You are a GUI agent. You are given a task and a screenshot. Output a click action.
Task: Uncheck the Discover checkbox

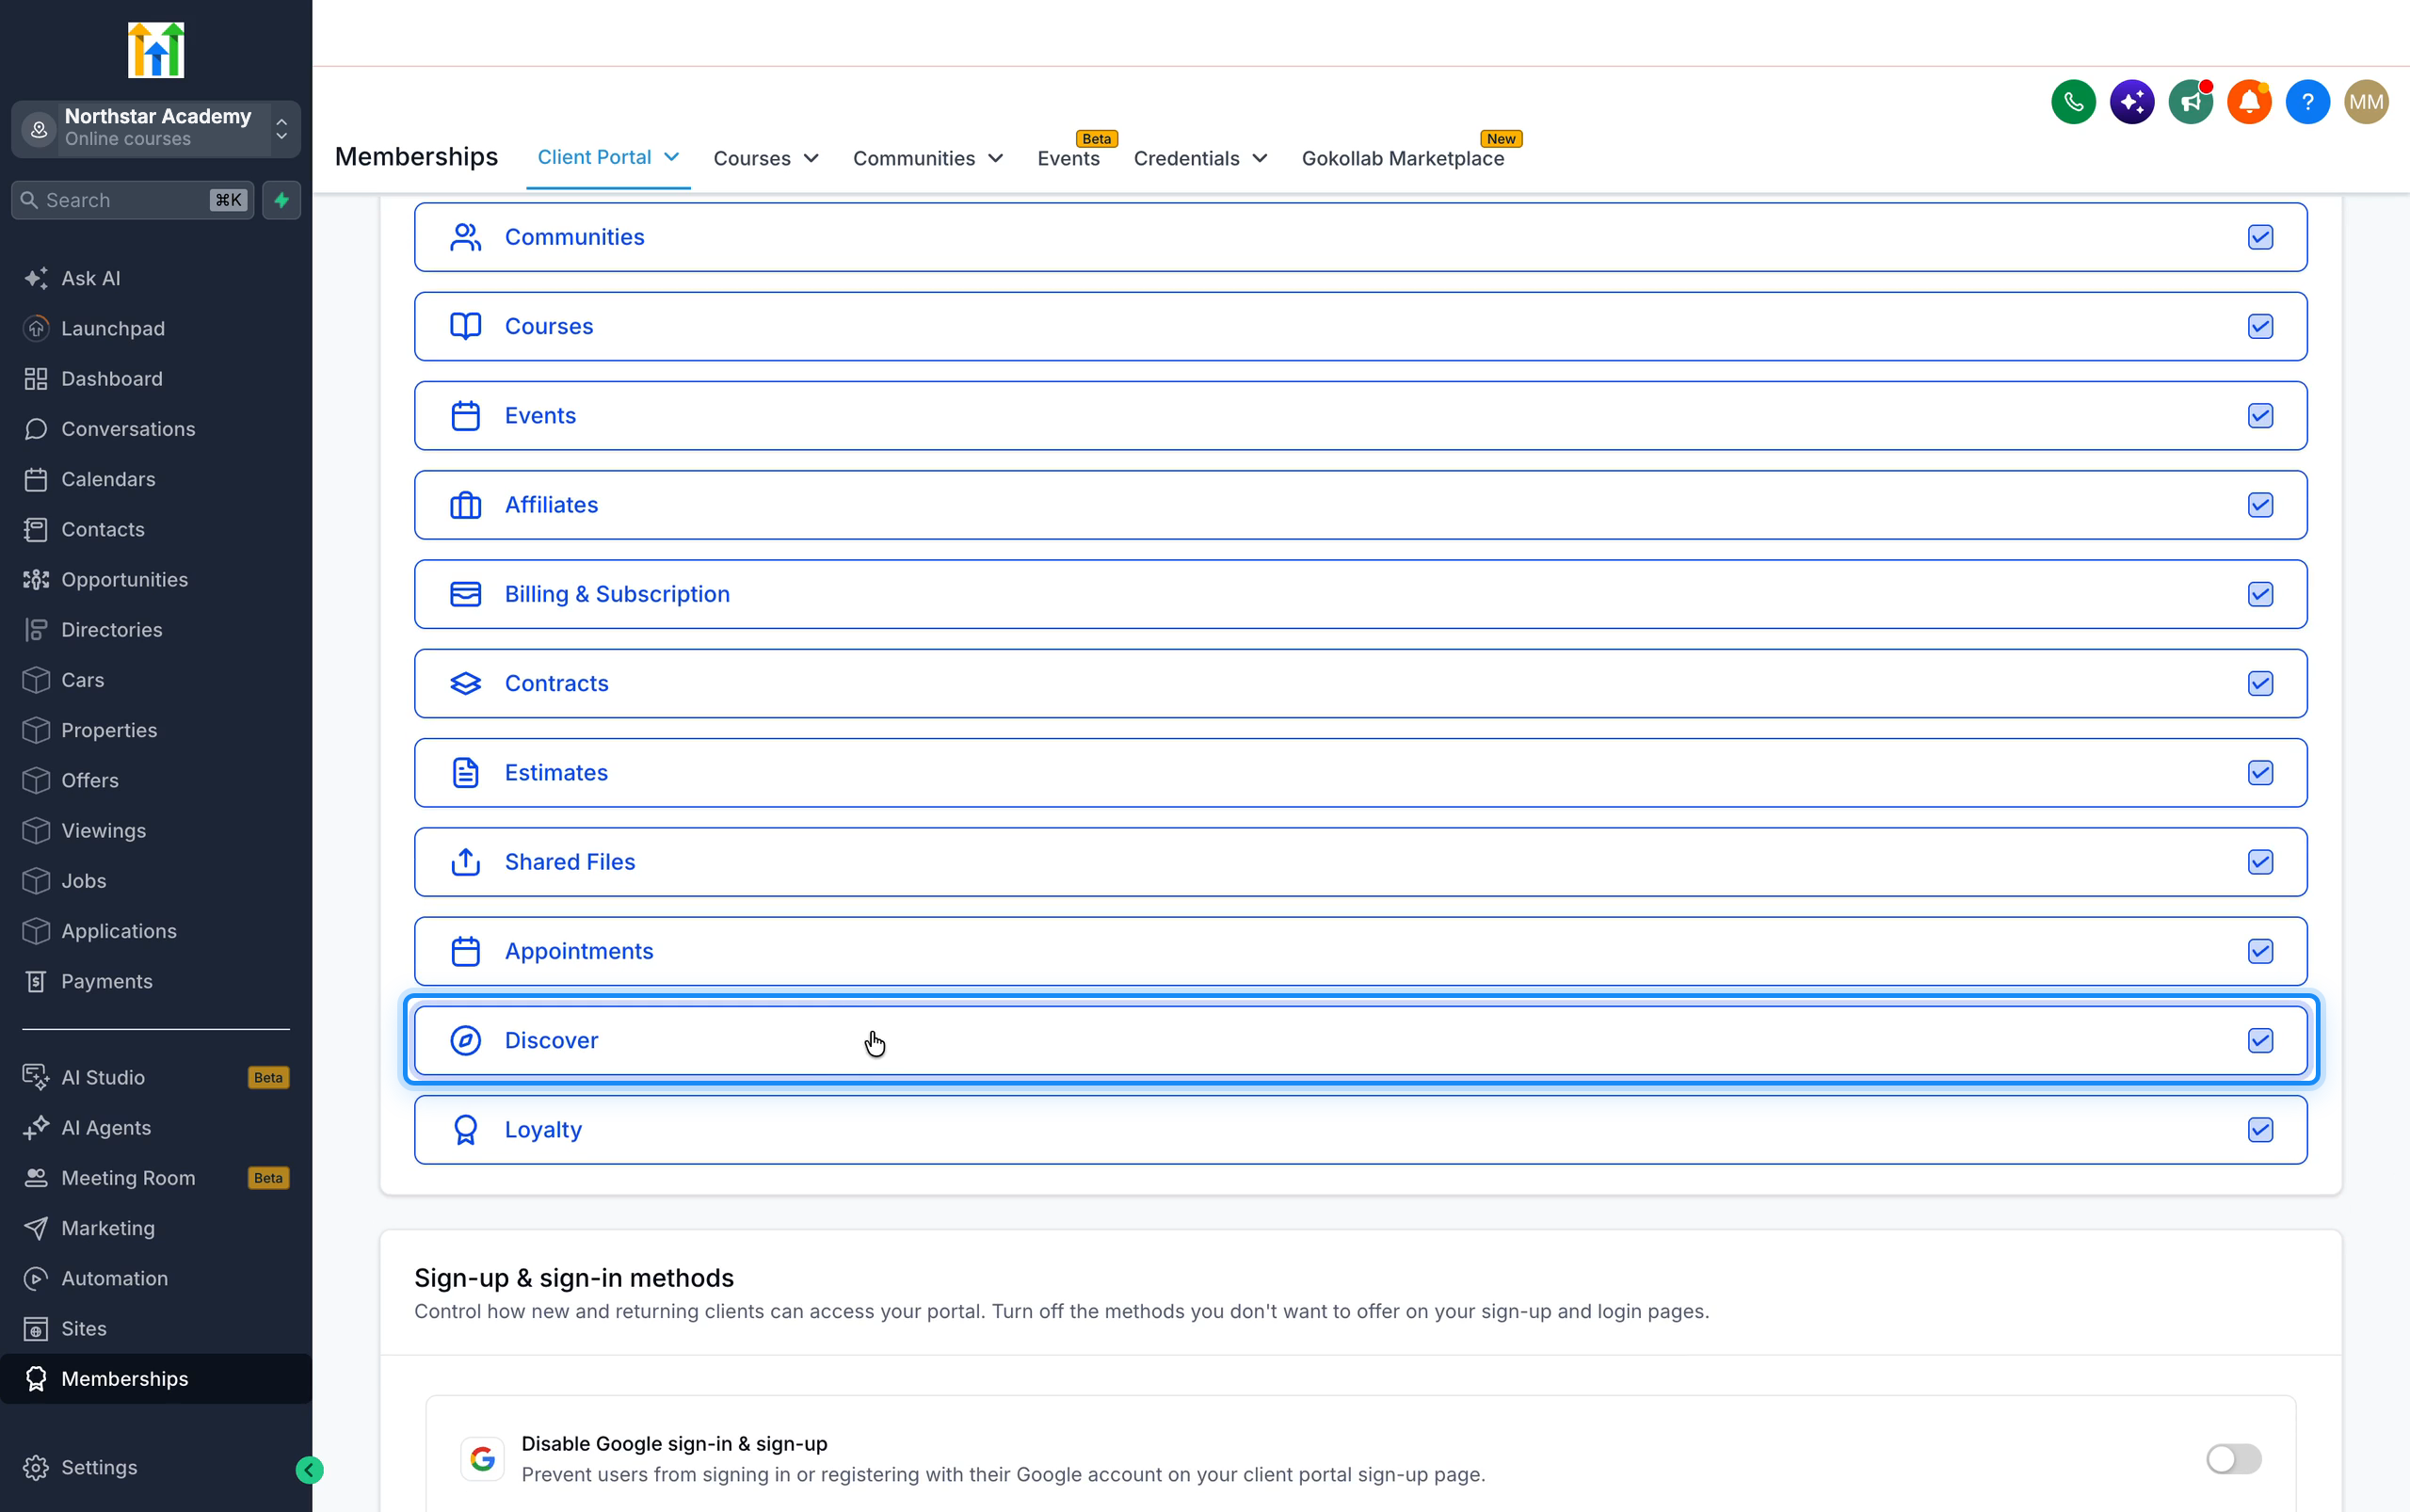click(x=2260, y=1040)
